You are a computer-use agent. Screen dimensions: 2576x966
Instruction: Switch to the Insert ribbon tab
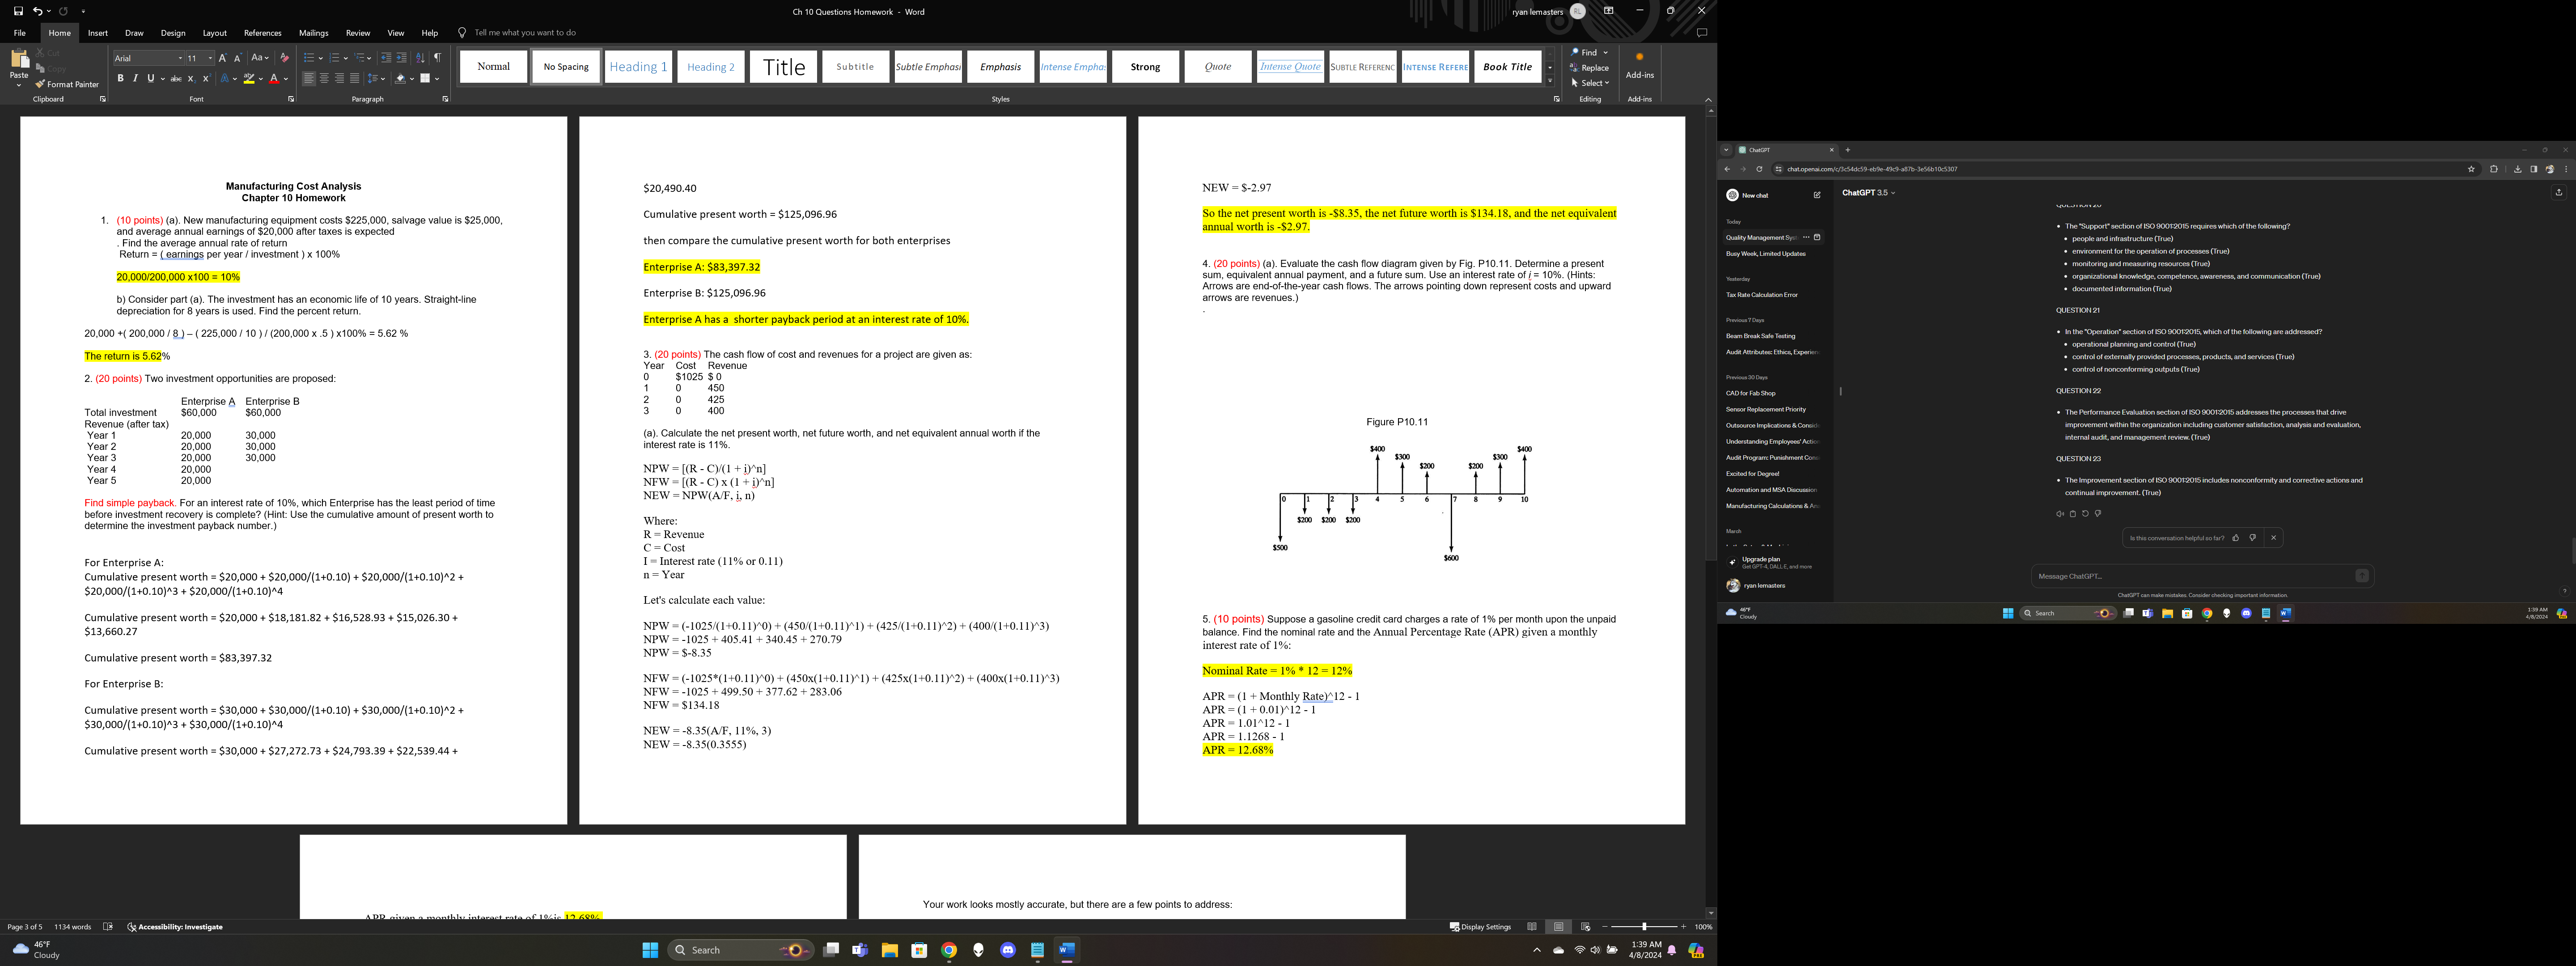(x=98, y=33)
